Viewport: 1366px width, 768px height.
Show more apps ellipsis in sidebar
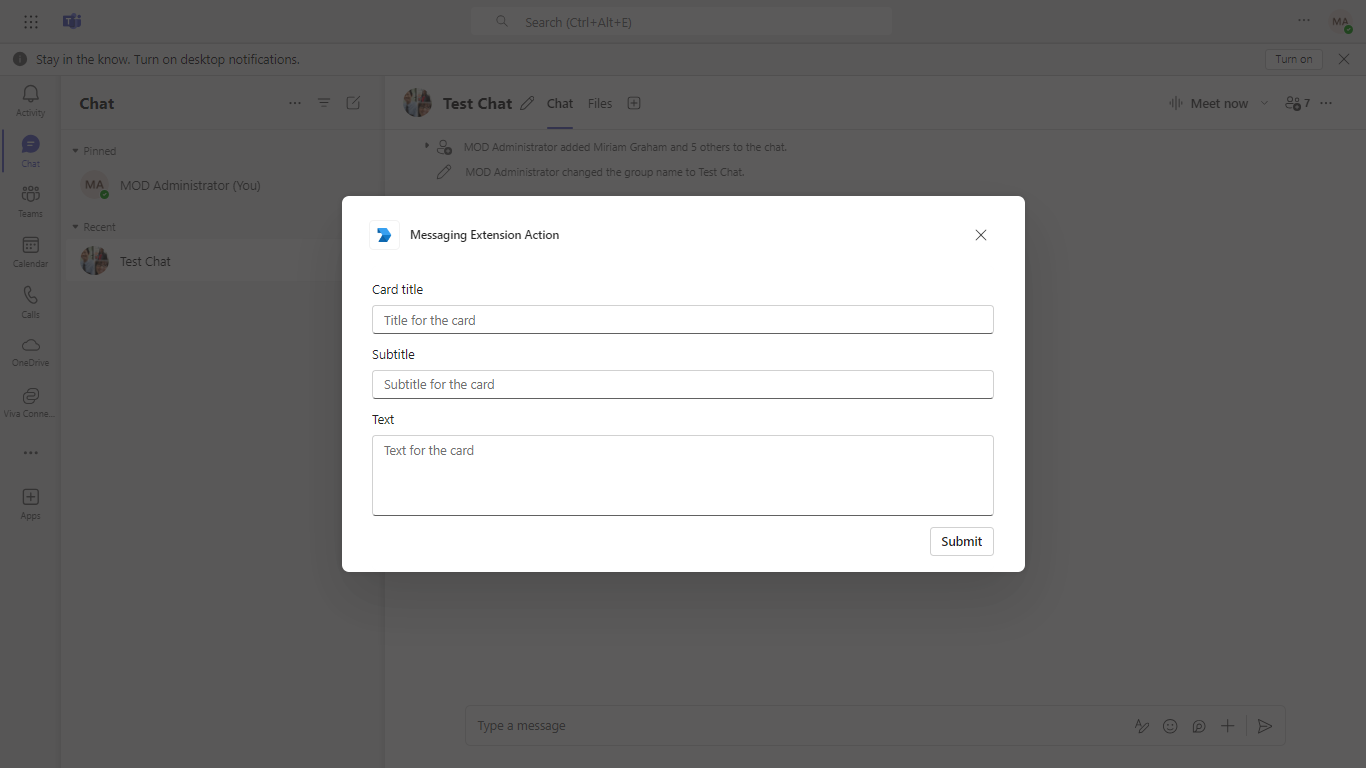30,453
